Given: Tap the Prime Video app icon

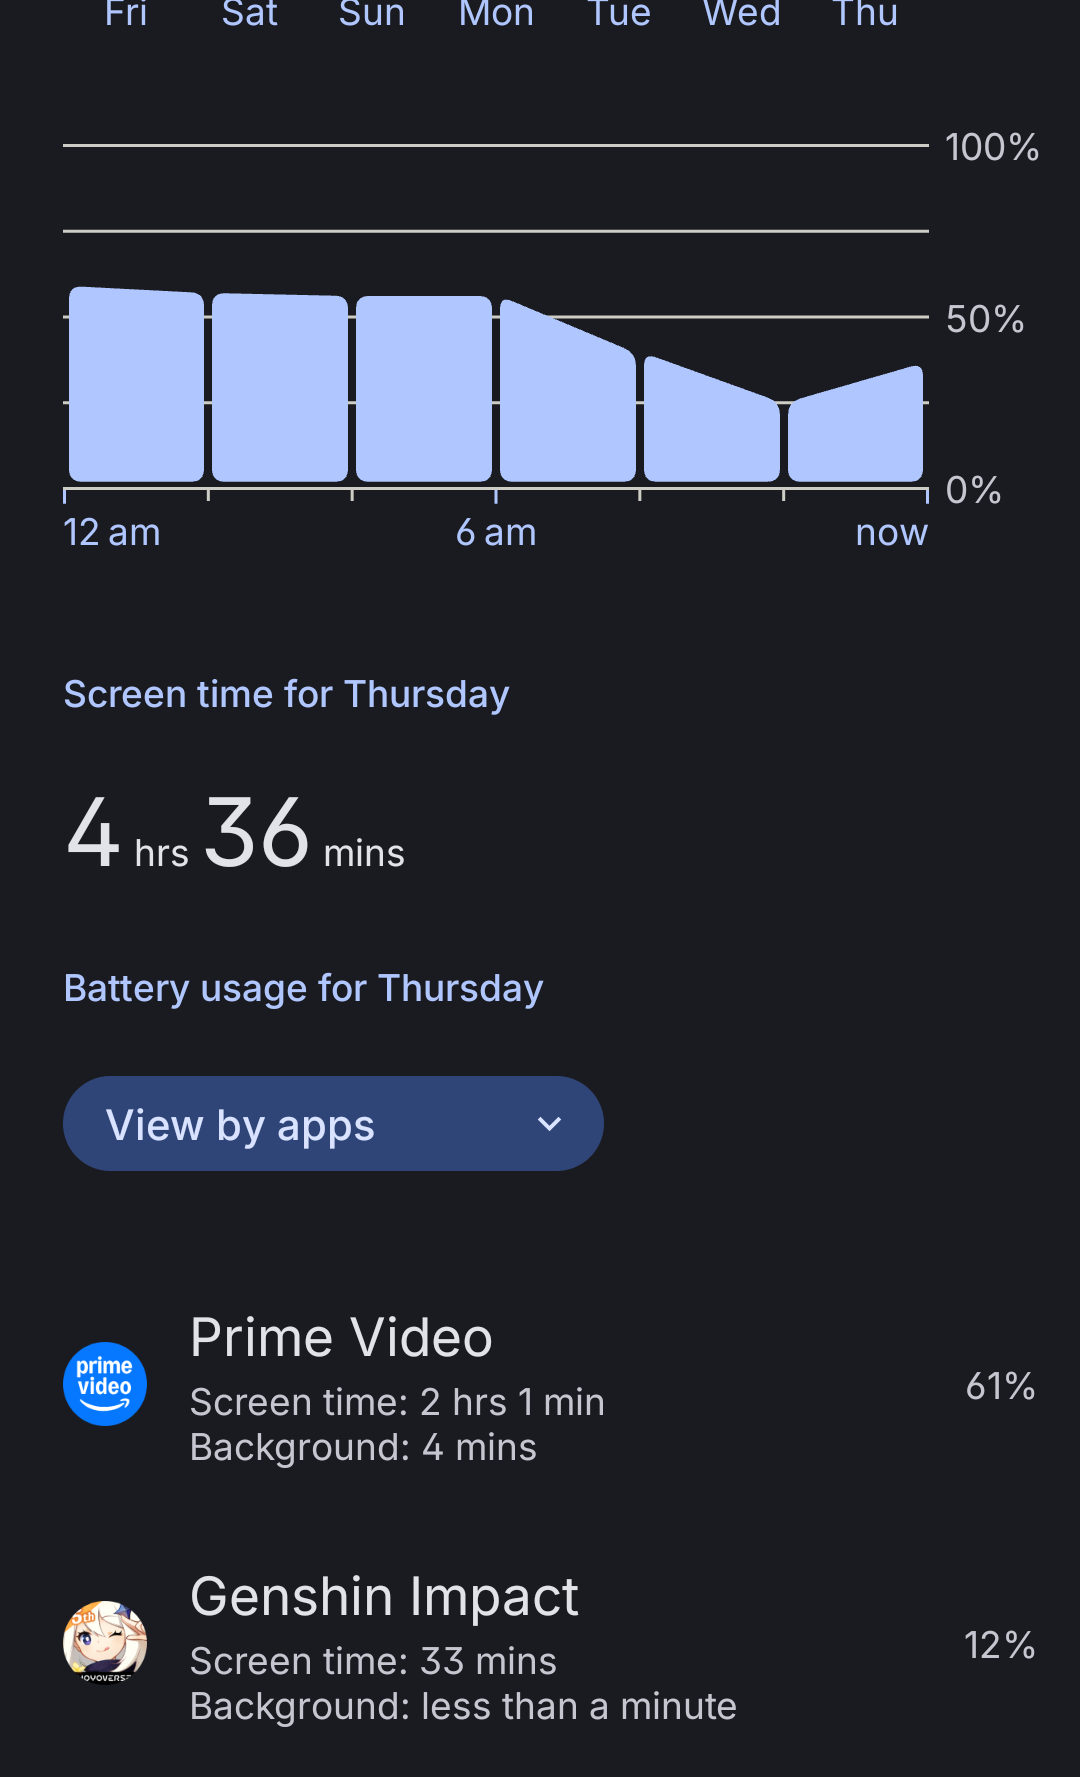Looking at the screenshot, I should 105,1384.
